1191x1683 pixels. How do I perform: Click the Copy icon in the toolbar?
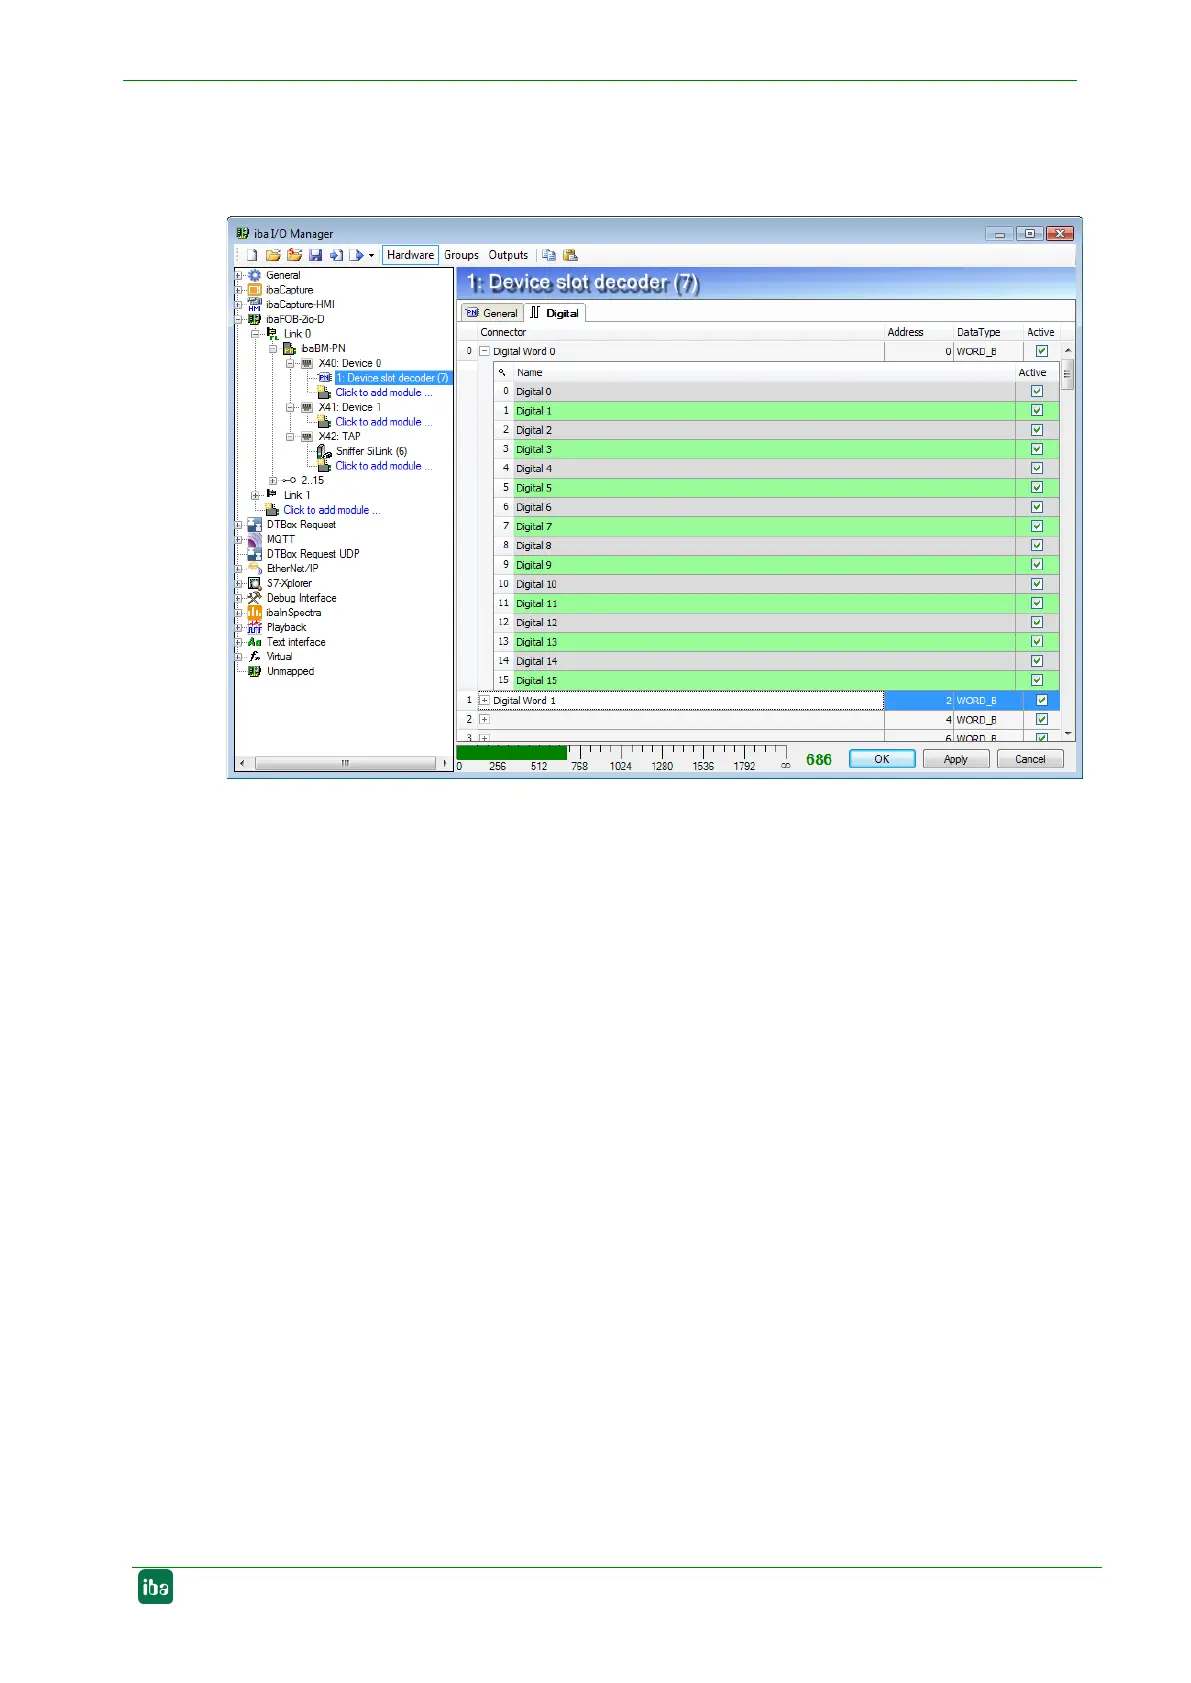[549, 255]
